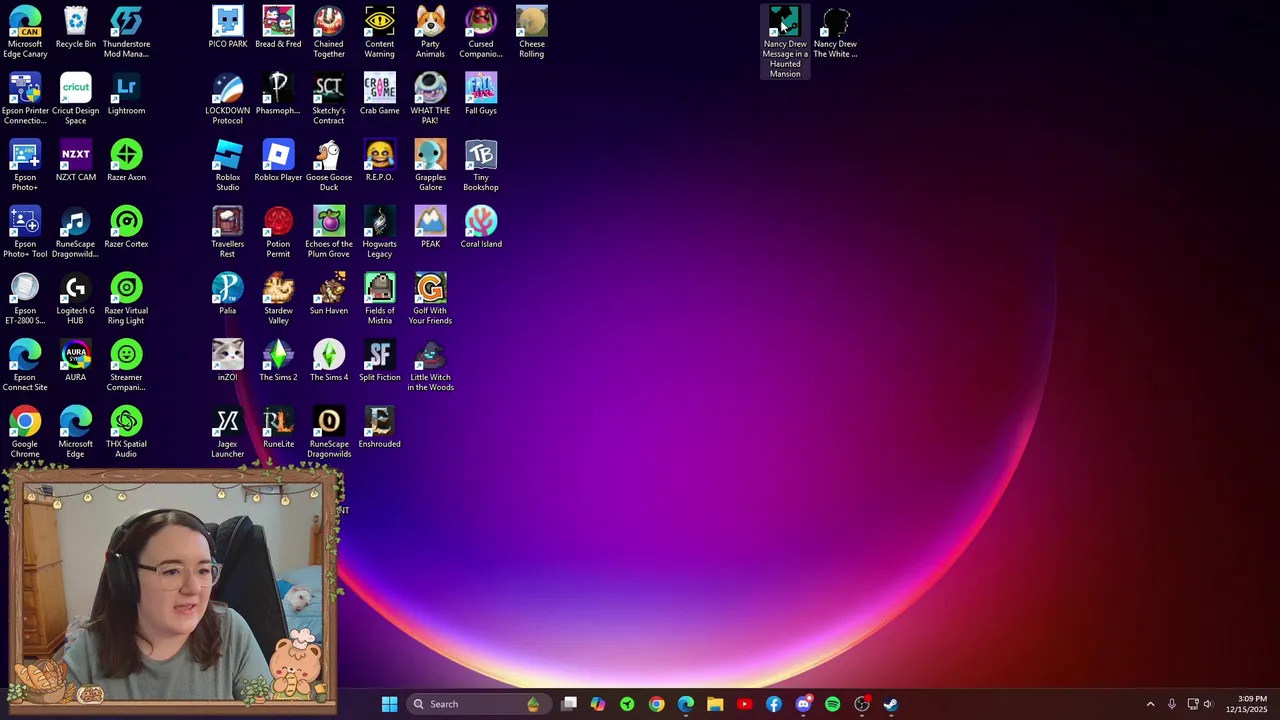
Task: Click the taskbar Search box
Action: pyautogui.click(x=477, y=704)
